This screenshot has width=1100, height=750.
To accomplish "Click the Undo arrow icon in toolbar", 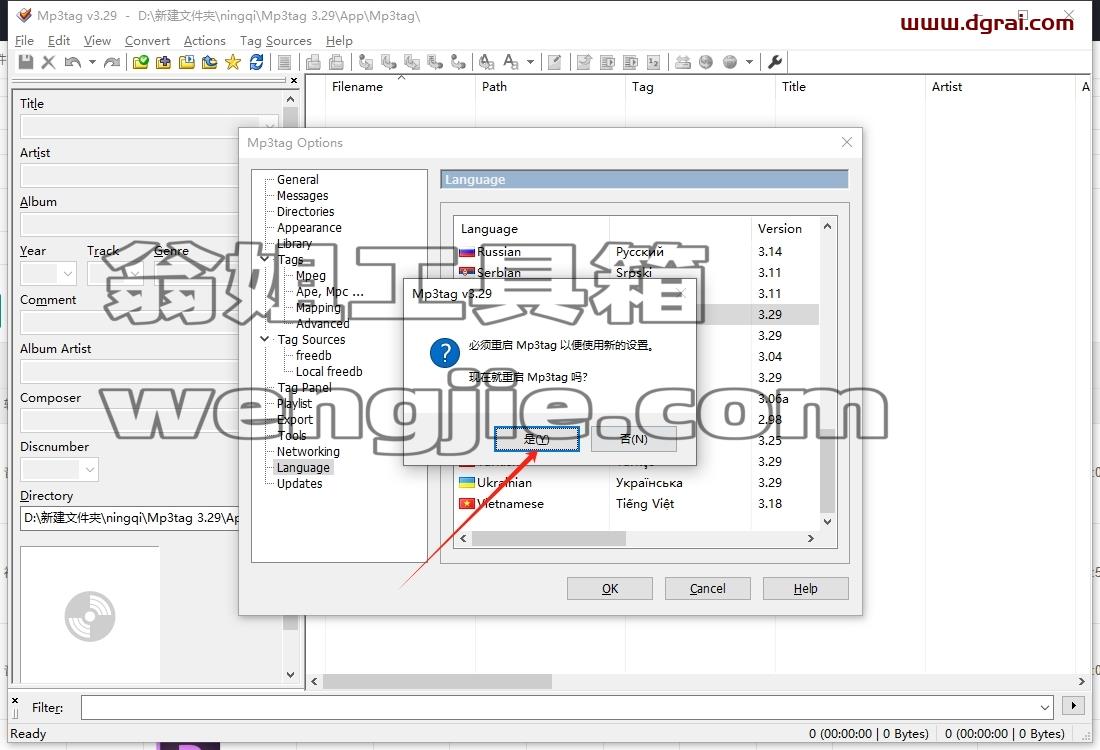I will click(72, 62).
